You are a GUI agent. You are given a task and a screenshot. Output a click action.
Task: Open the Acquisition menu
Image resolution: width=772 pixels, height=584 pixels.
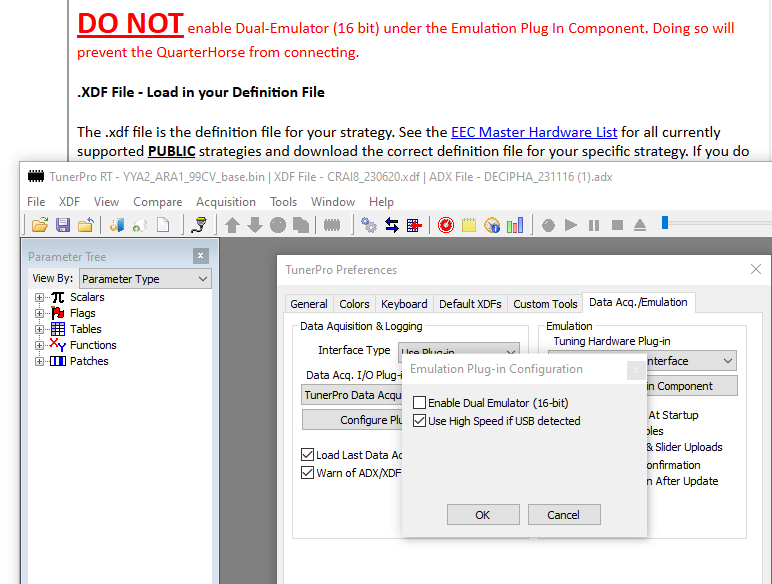coord(225,202)
